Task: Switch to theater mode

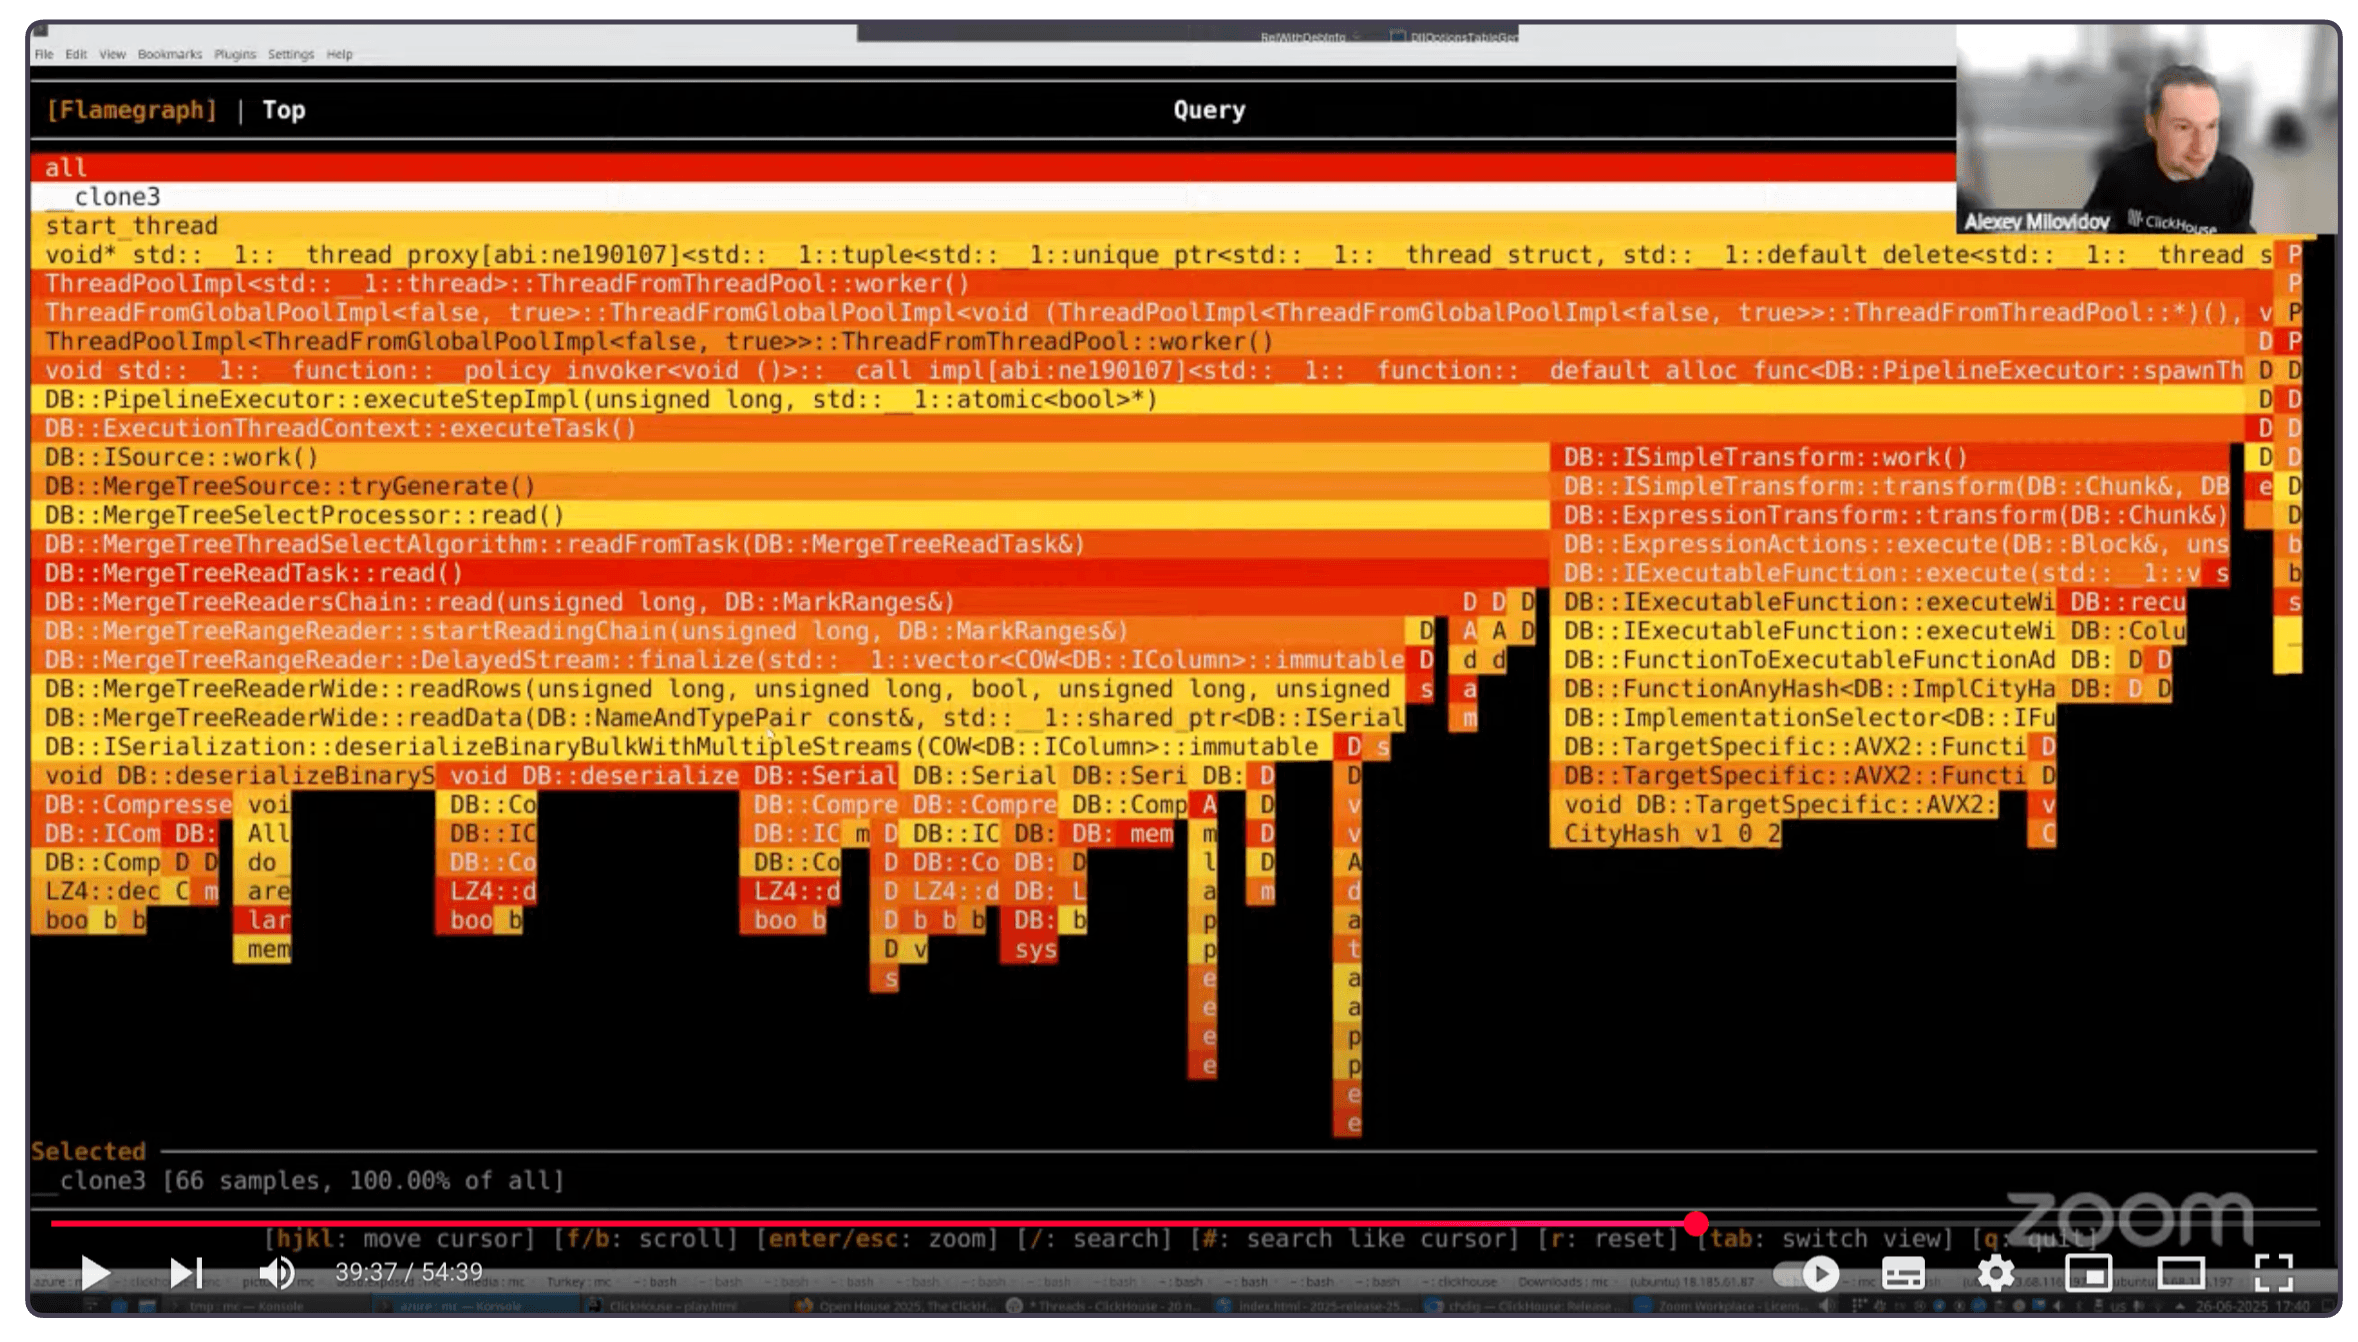Action: [2180, 1273]
